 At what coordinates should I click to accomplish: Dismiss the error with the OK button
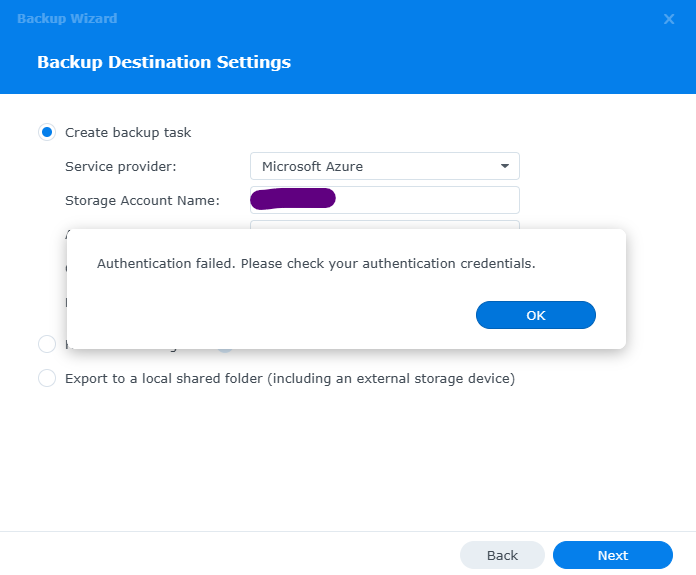[x=535, y=315]
